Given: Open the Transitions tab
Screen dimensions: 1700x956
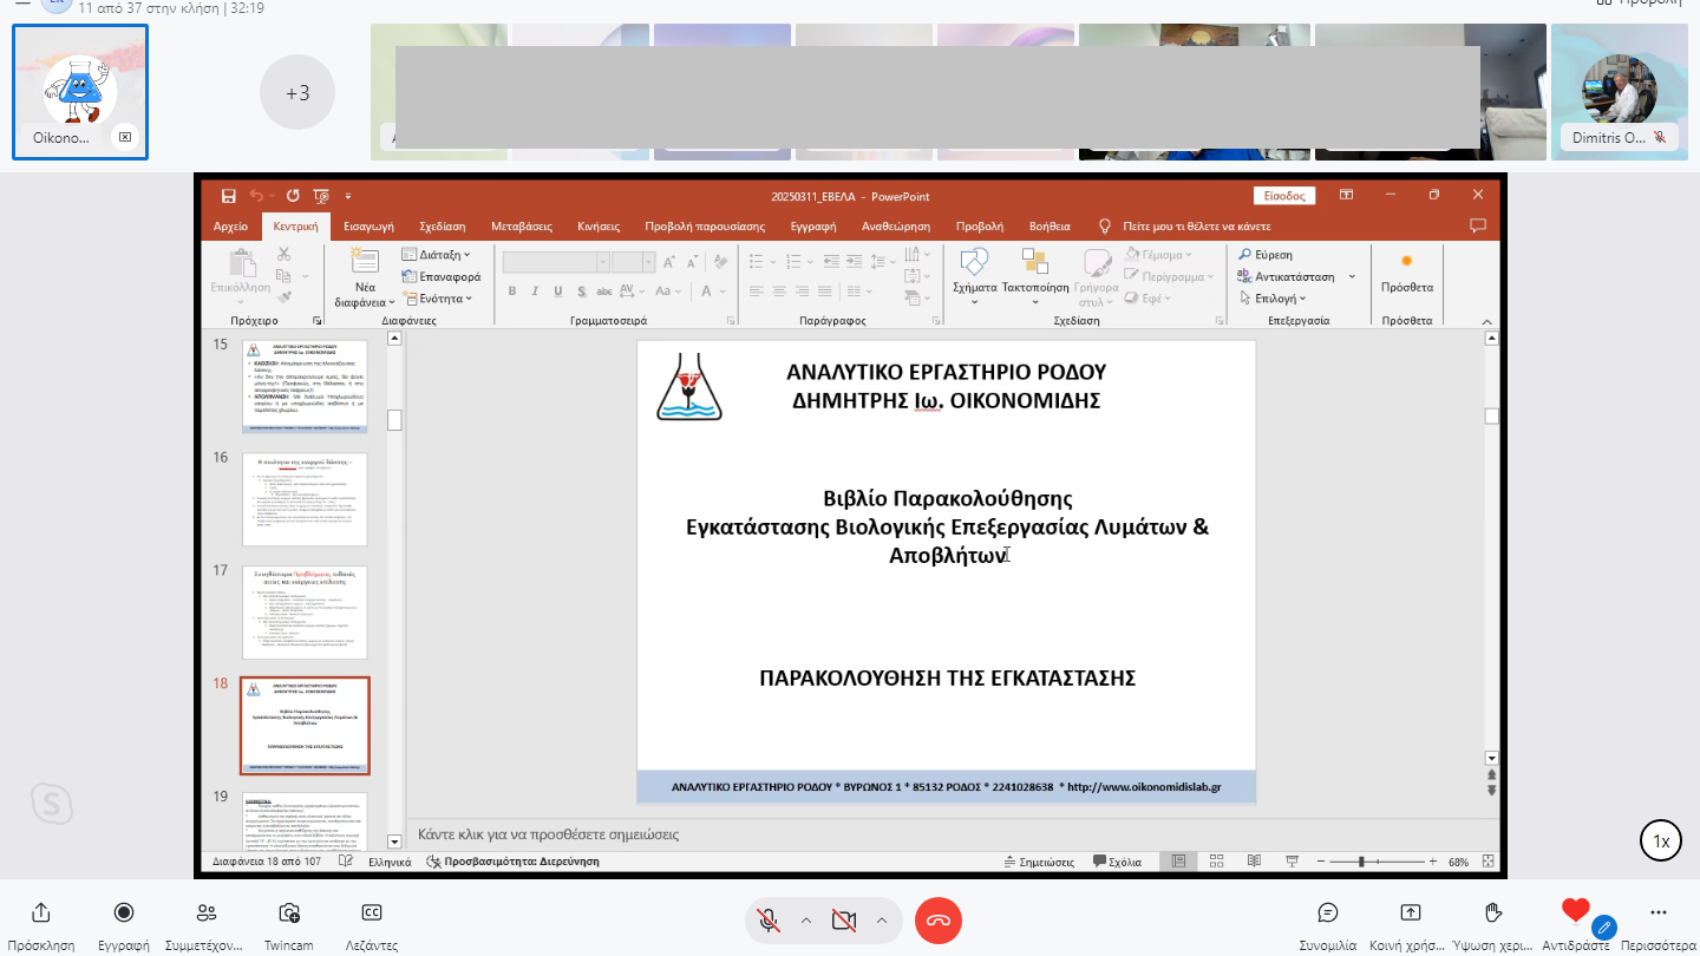Looking at the screenshot, I should 521,226.
